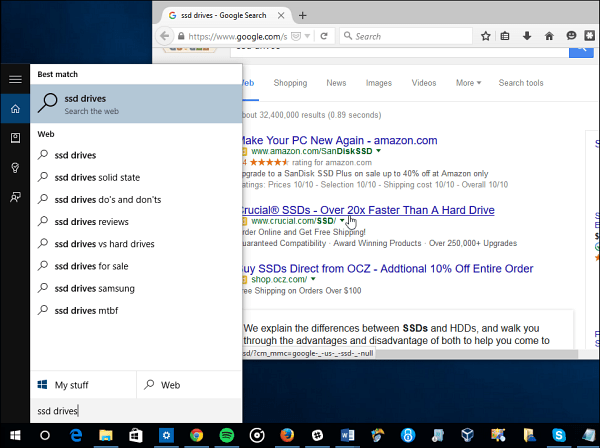Open VirtualBox cube icon on taskbar
This screenshot has height=448, width=600.
click(x=468, y=435)
